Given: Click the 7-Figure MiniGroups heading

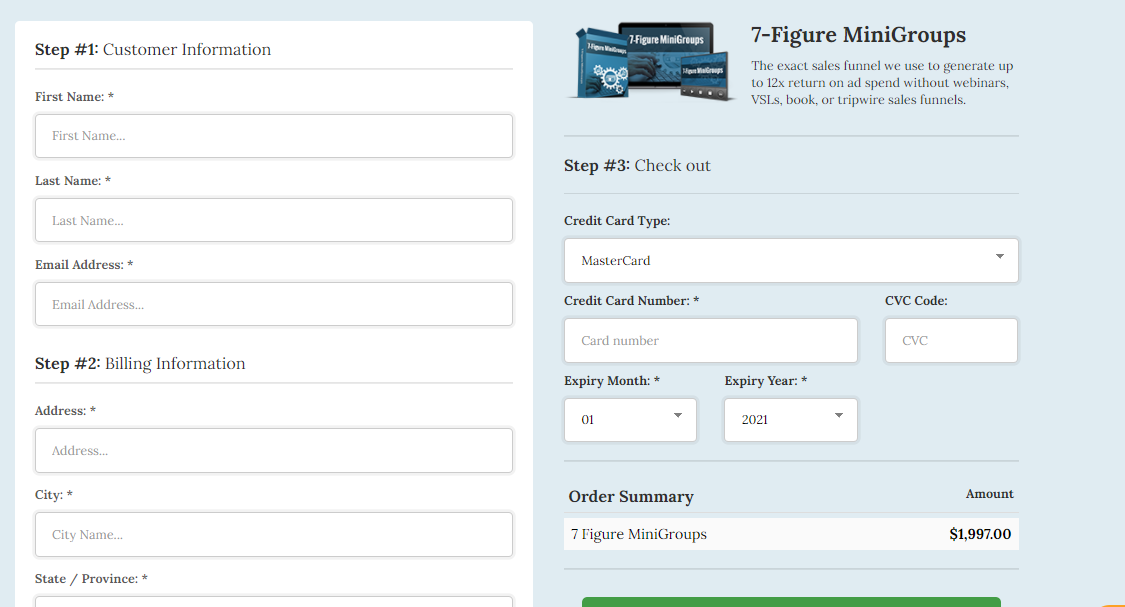Looking at the screenshot, I should click(x=858, y=34).
